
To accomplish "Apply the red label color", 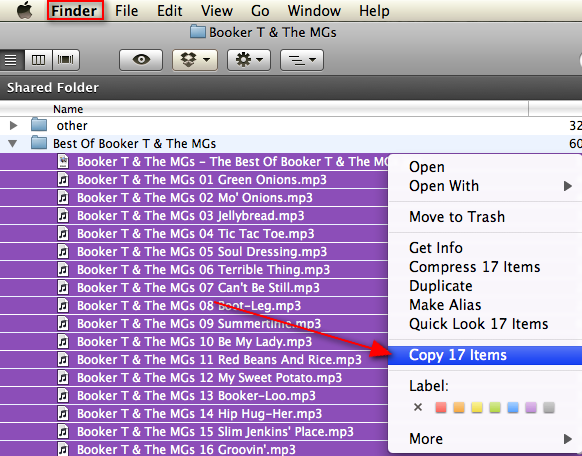I will pyautogui.click(x=441, y=407).
